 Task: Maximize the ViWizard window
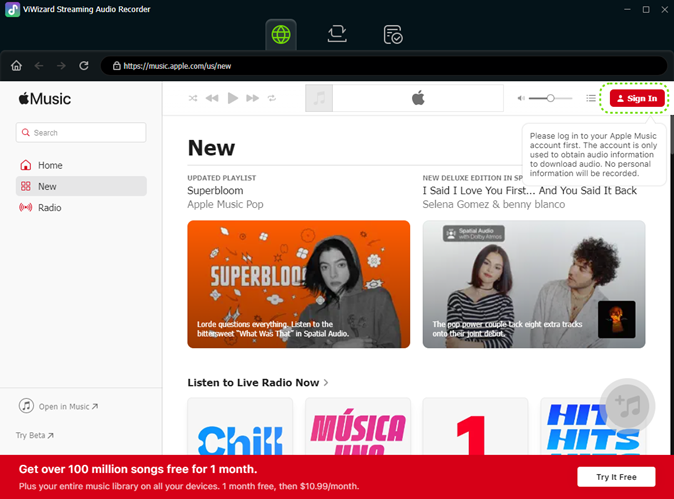pyautogui.click(x=646, y=9)
